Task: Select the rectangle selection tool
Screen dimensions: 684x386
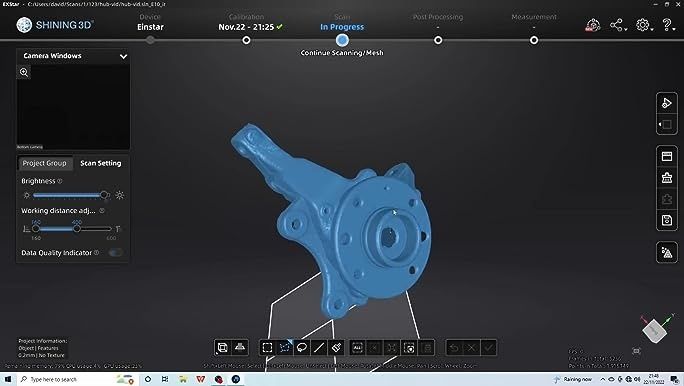Action: coord(267,348)
